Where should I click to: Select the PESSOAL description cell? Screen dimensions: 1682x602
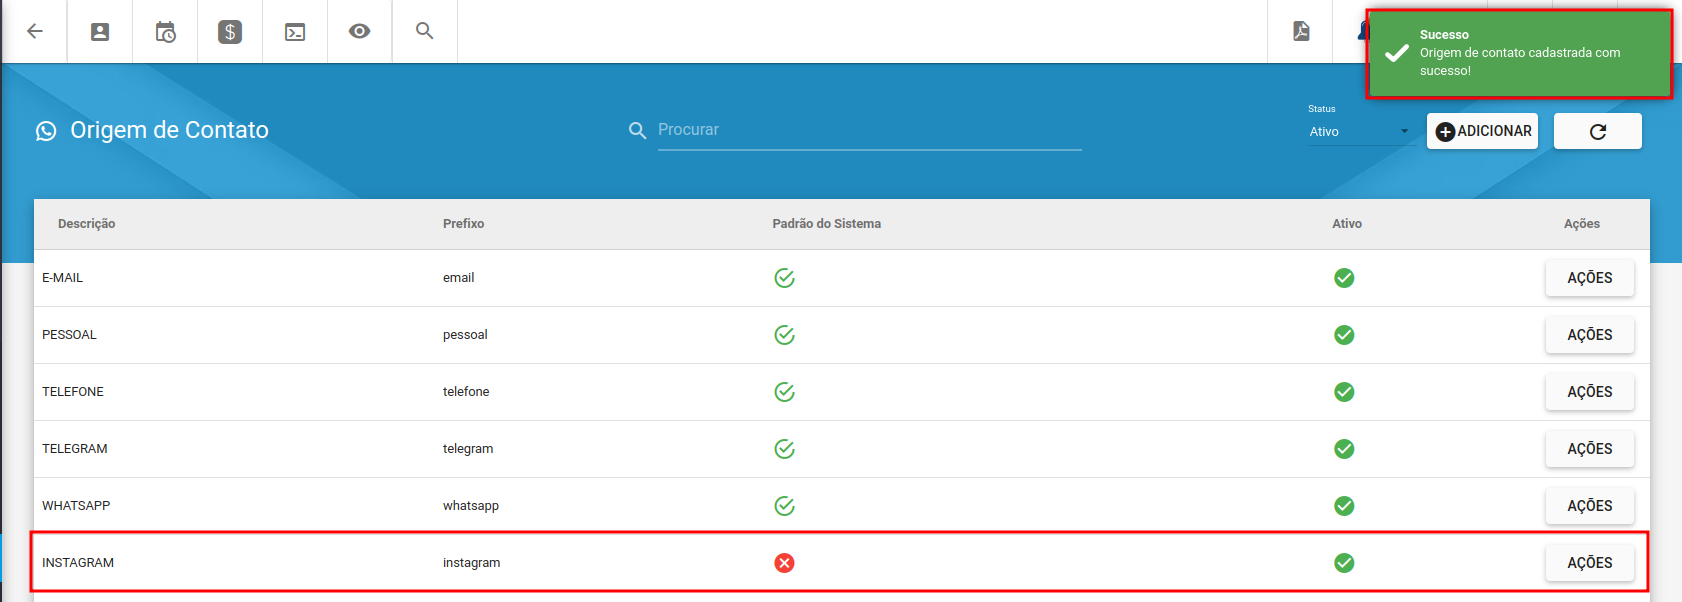pos(69,335)
